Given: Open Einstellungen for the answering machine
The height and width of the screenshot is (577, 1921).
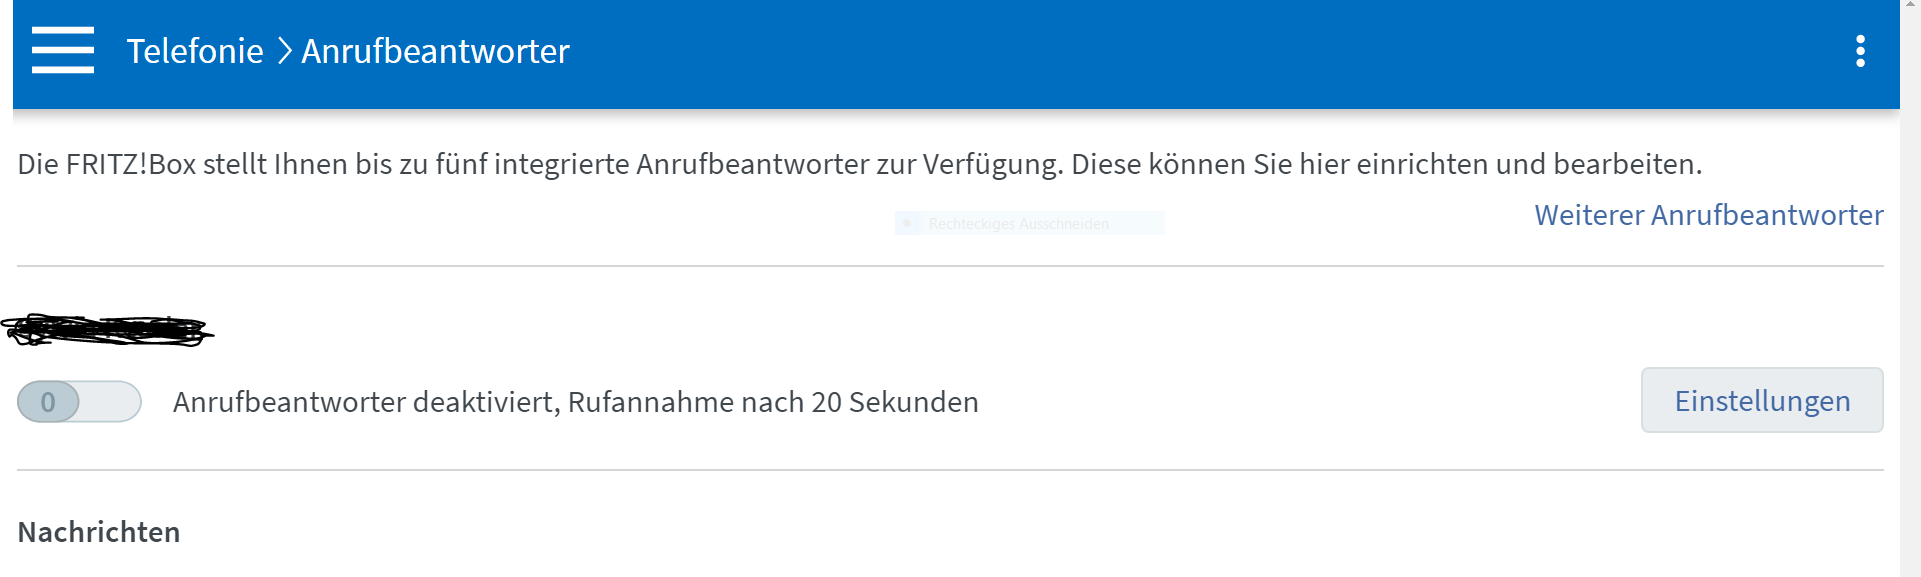Looking at the screenshot, I should coord(1762,400).
